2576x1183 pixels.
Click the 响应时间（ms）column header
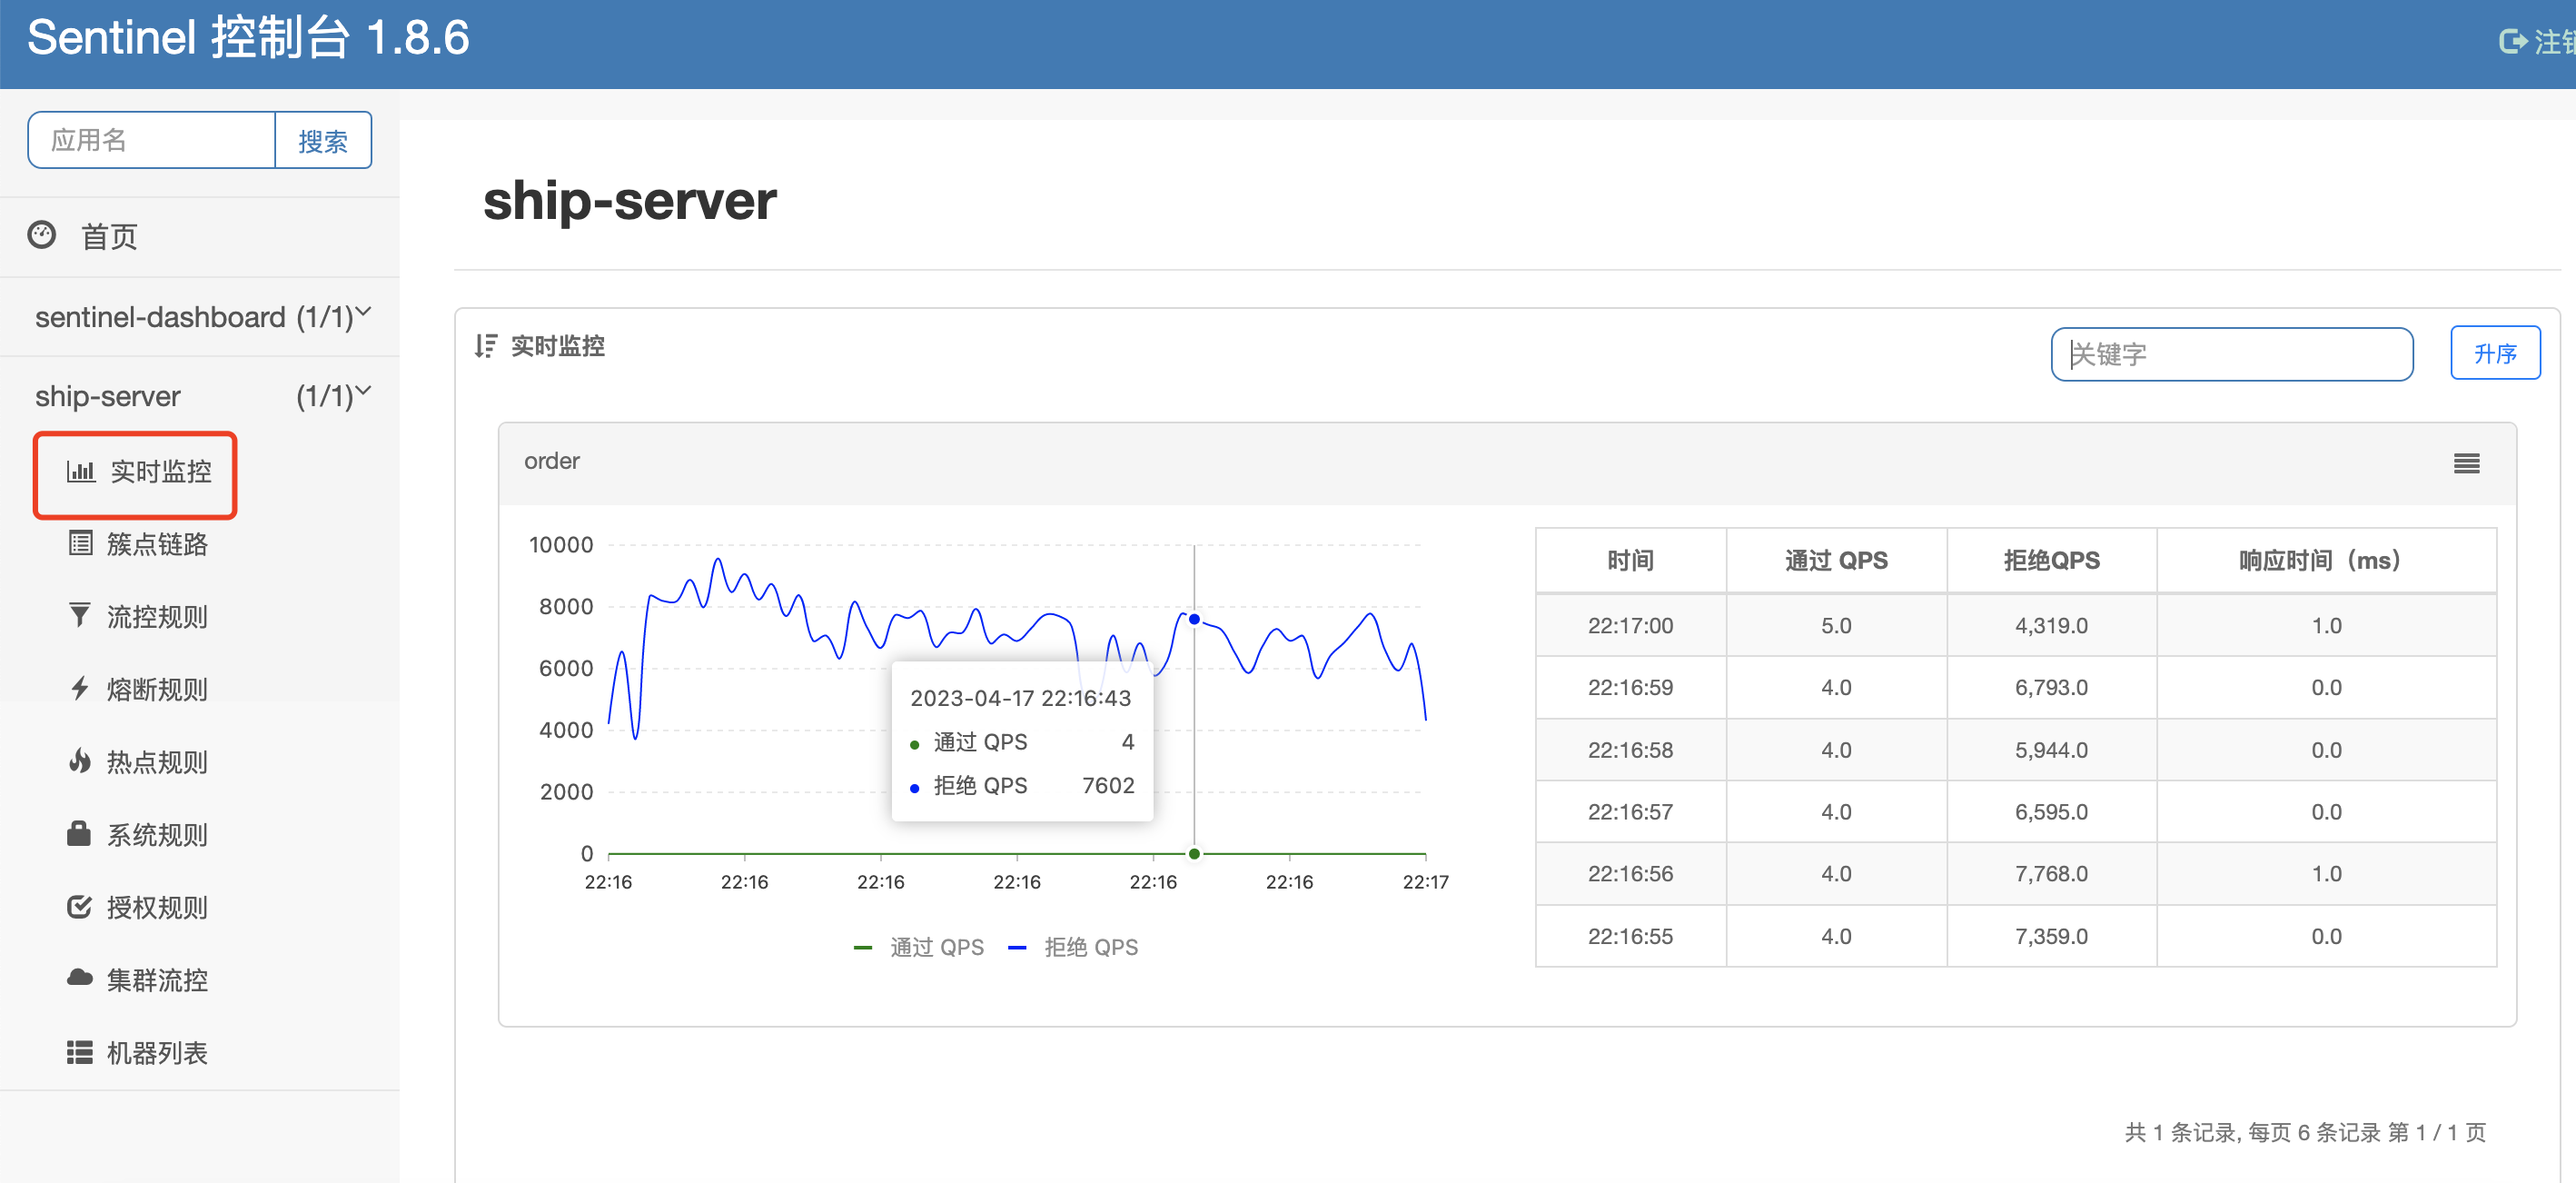2326,560
